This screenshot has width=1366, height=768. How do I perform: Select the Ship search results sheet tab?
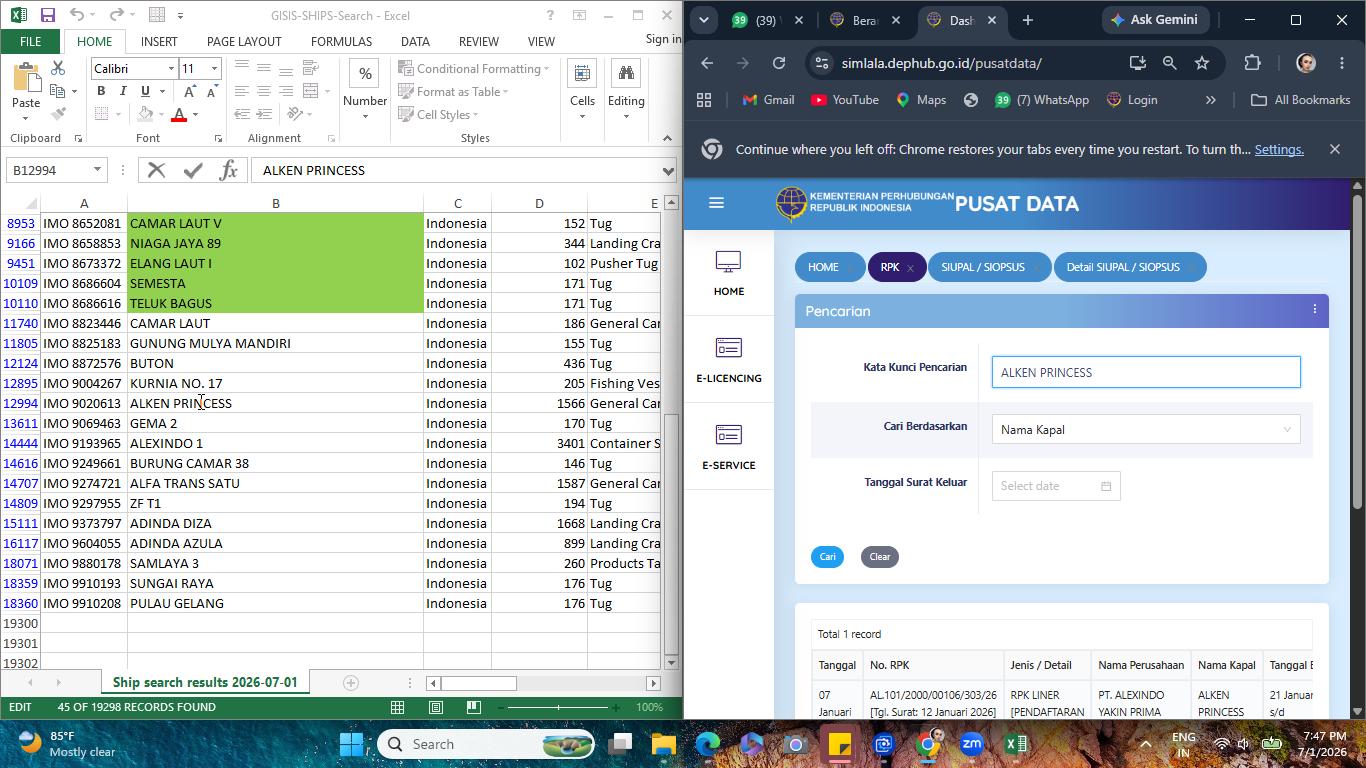[x=205, y=682]
